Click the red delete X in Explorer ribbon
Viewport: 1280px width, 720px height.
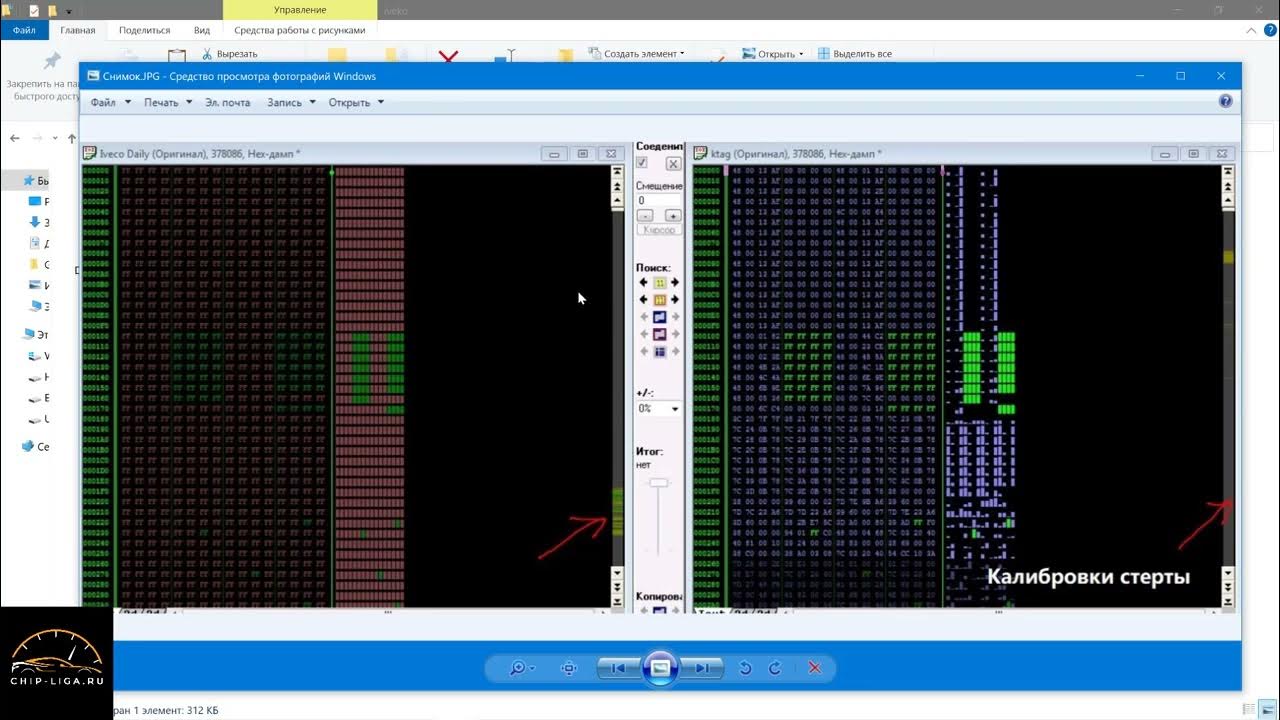[x=448, y=56]
